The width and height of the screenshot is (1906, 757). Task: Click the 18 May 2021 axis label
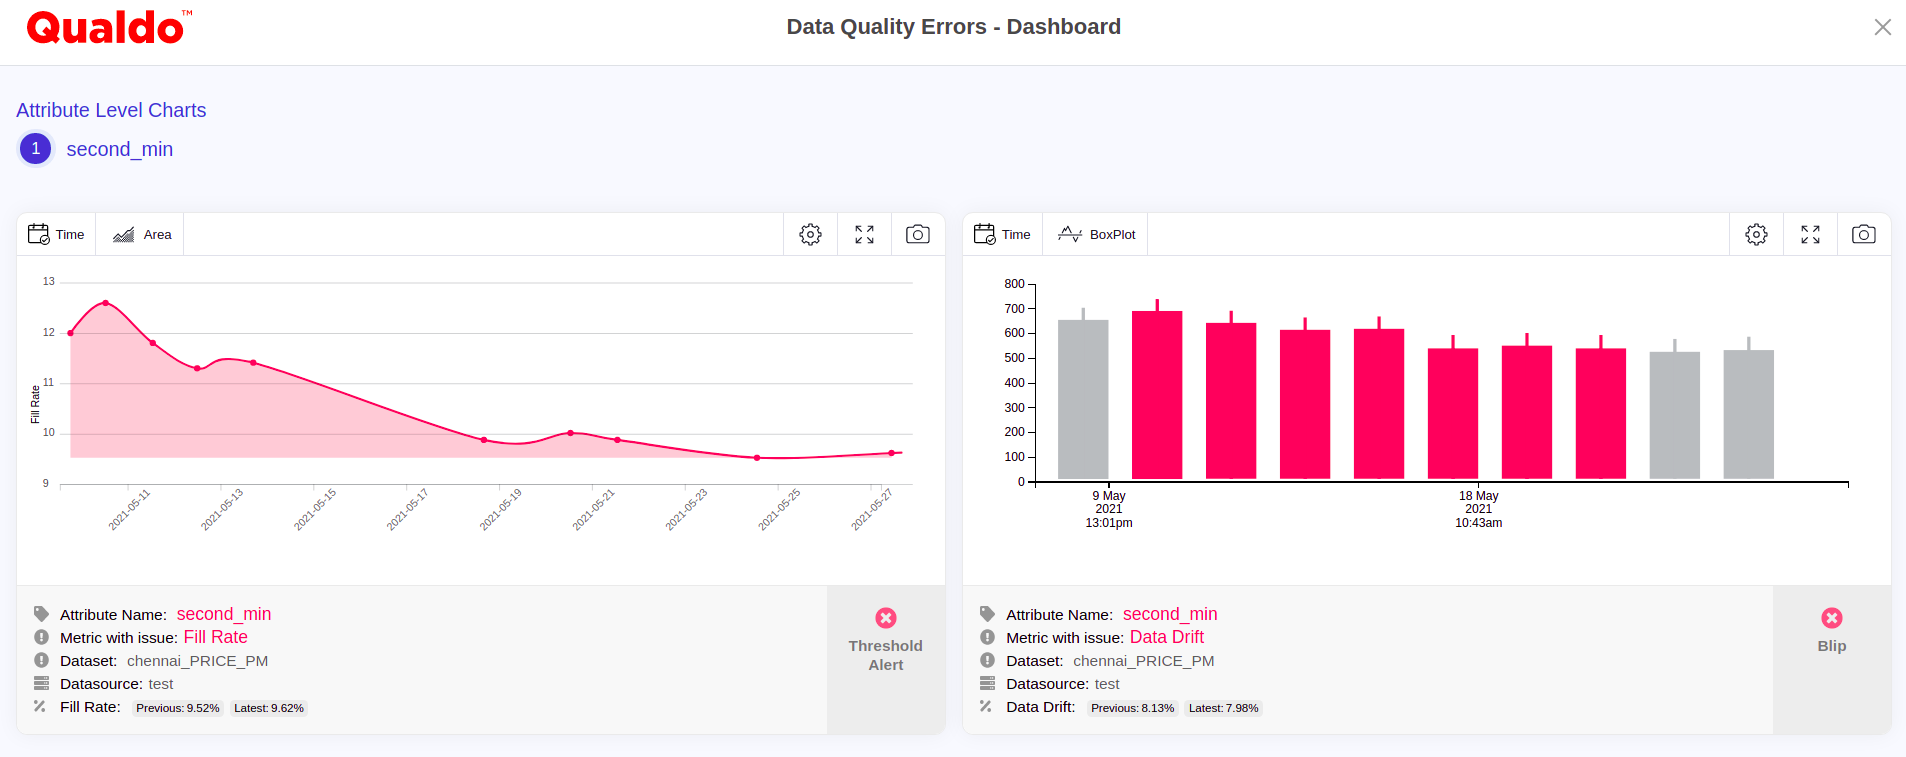point(1479,509)
